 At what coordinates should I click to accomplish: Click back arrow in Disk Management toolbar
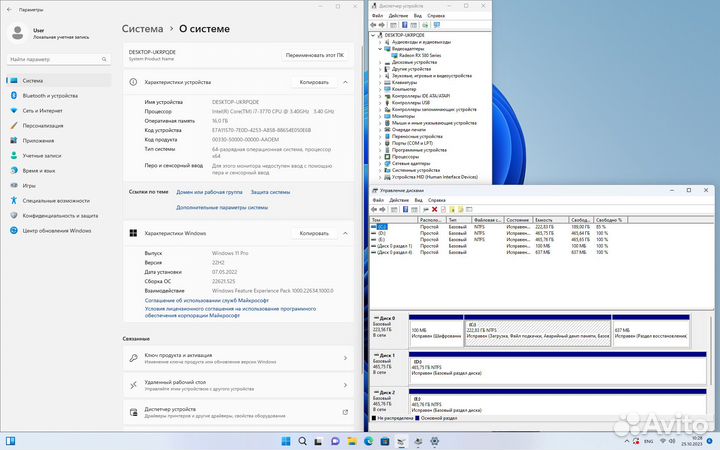[373, 209]
